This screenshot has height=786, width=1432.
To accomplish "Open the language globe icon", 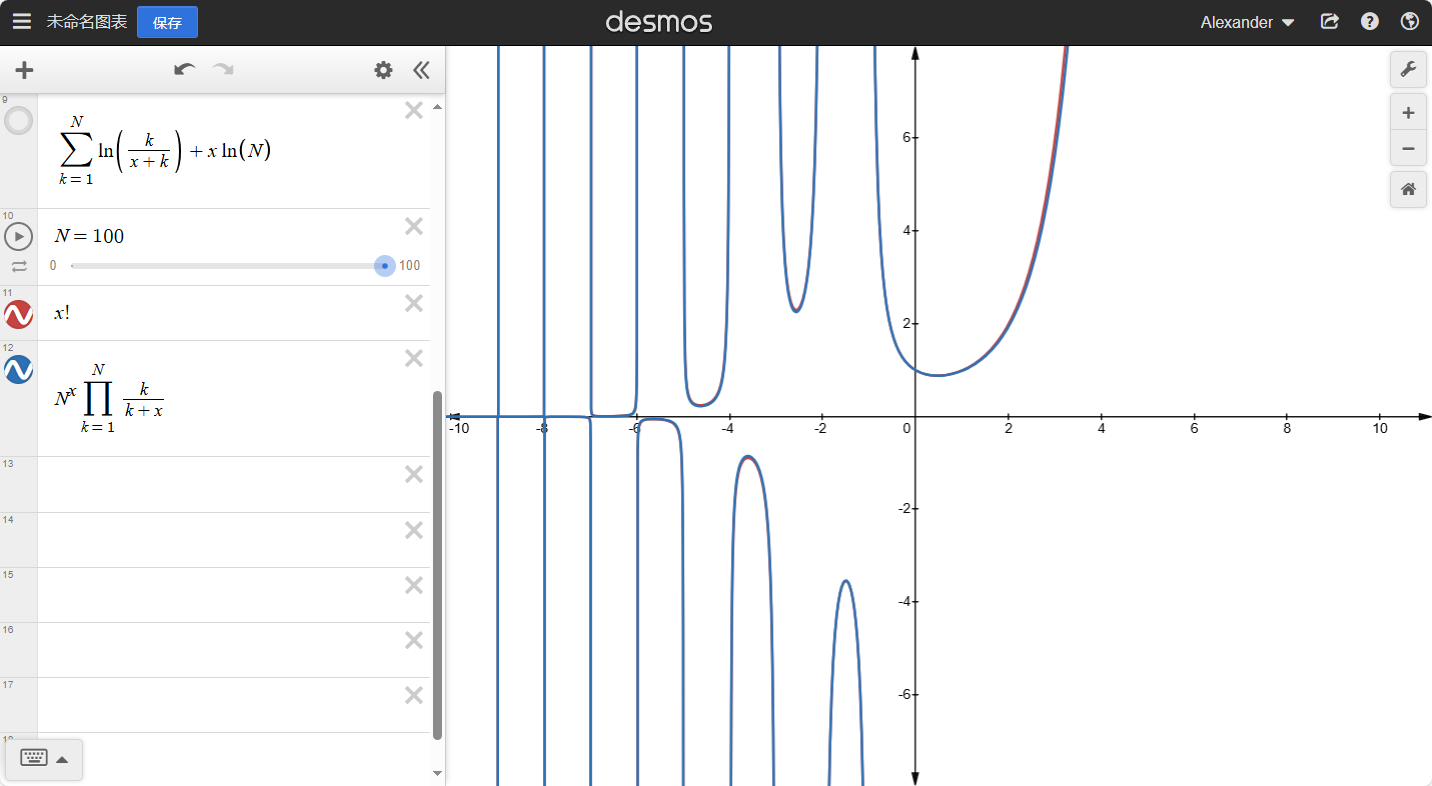I will pos(1410,22).
